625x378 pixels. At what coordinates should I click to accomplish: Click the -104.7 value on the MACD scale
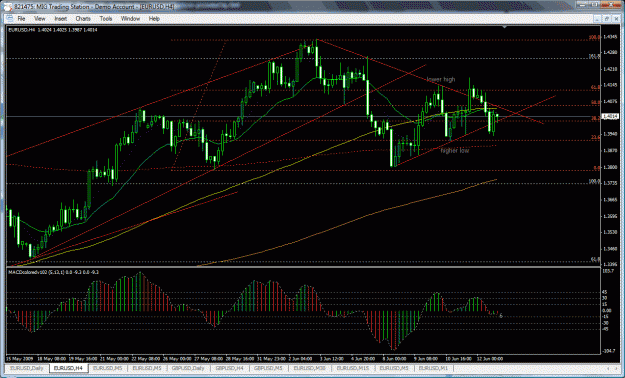pyautogui.click(x=609, y=351)
